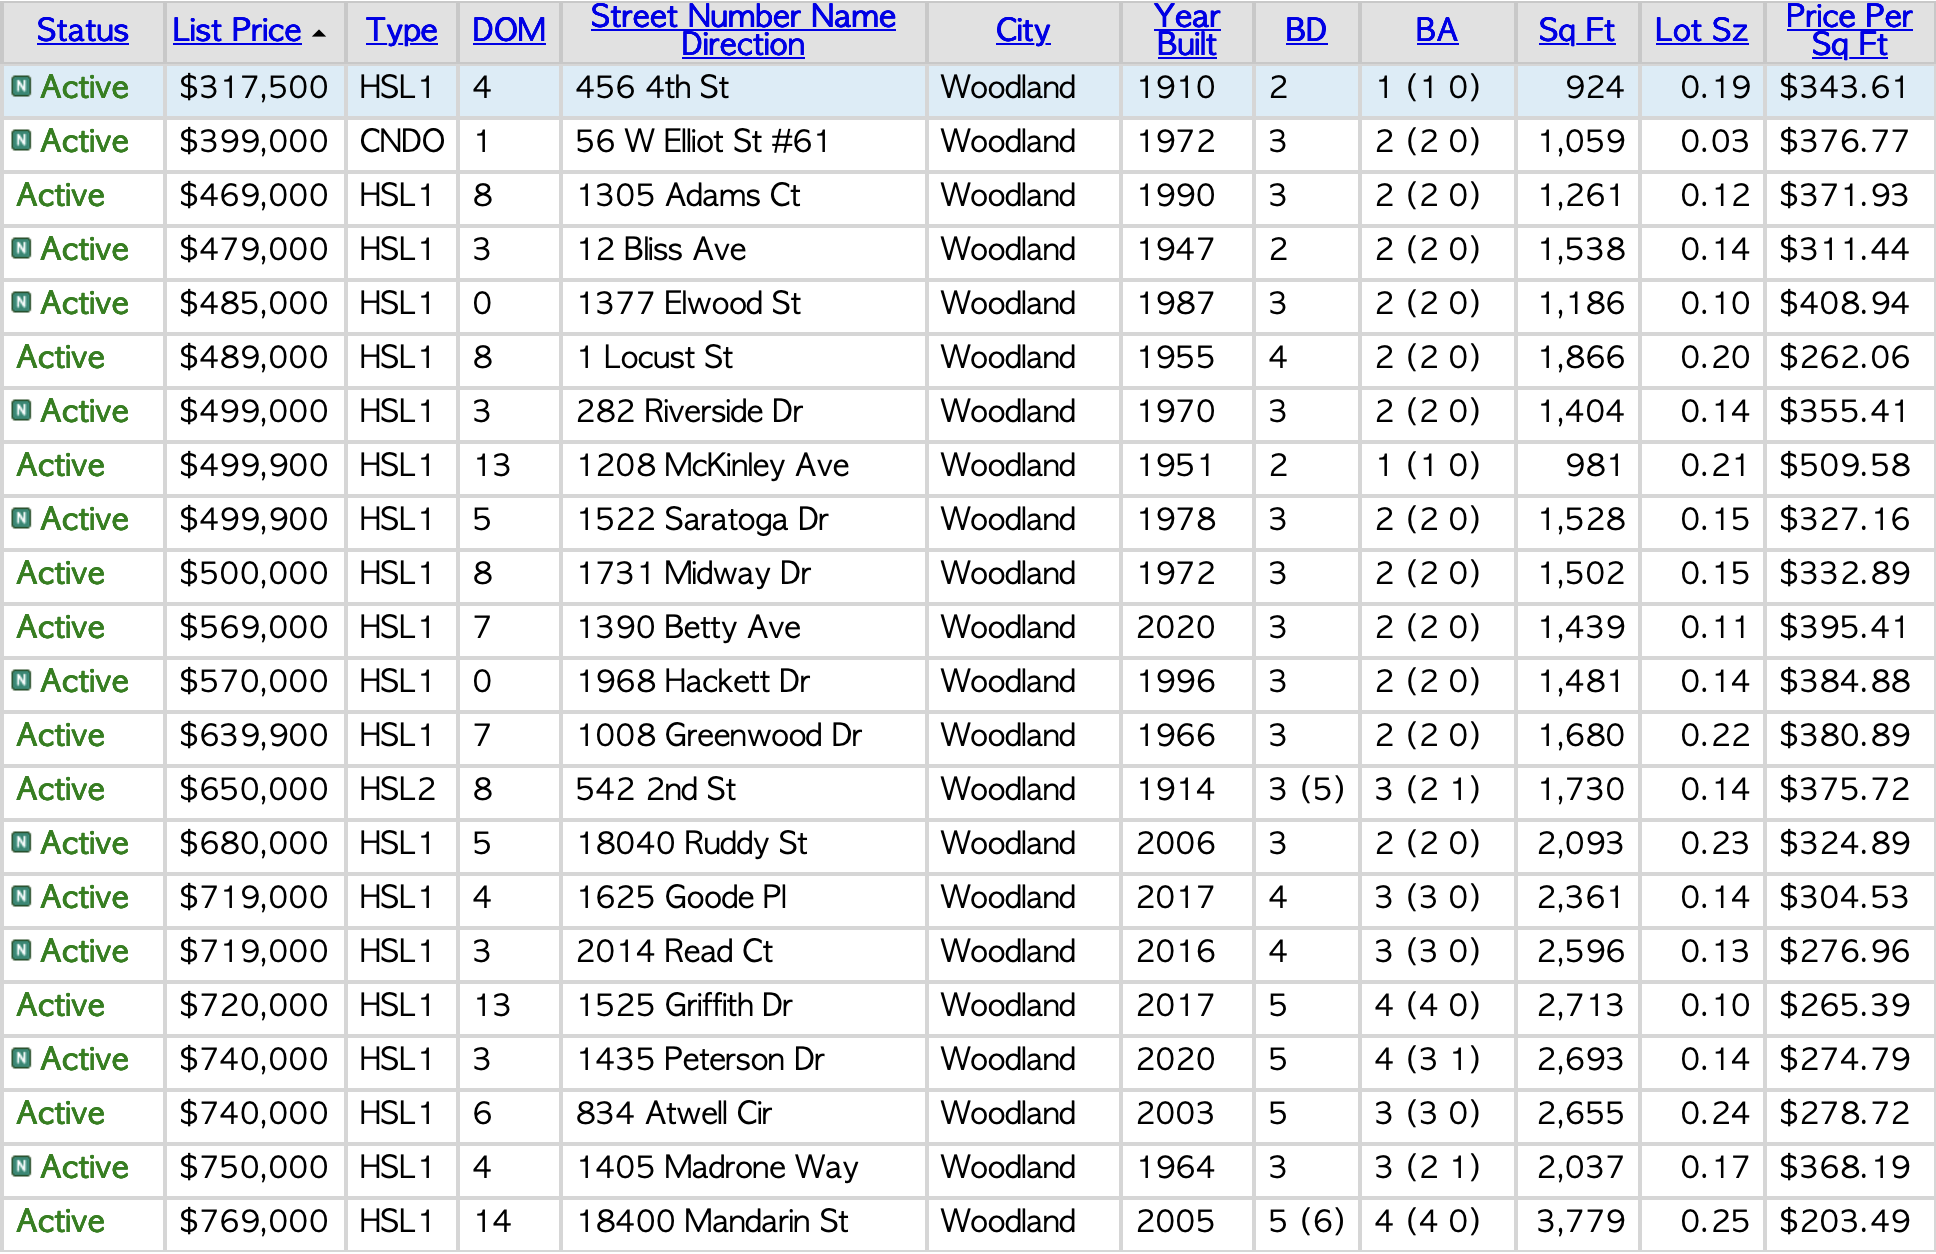This screenshot has width=1936, height=1254.
Task: Open the Active status for 18400 Mandarin St
Action: click(x=61, y=1221)
